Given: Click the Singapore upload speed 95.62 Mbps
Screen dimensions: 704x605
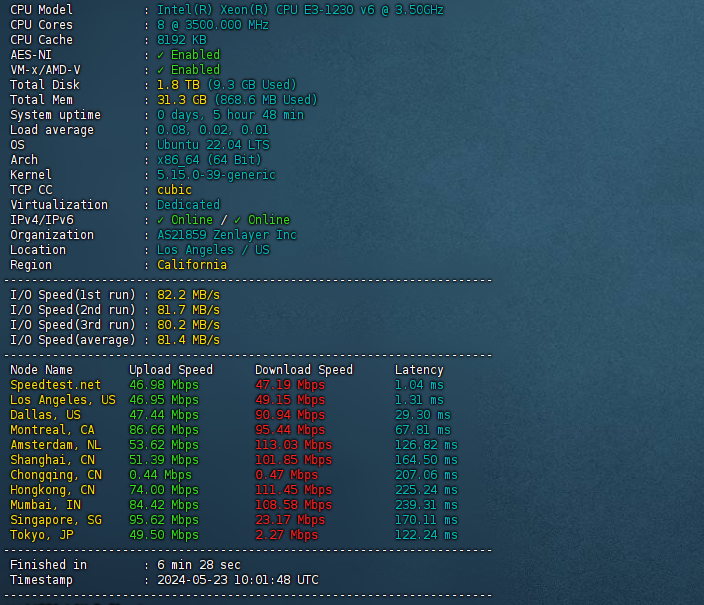Looking at the screenshot, I should tap(164, 520).
